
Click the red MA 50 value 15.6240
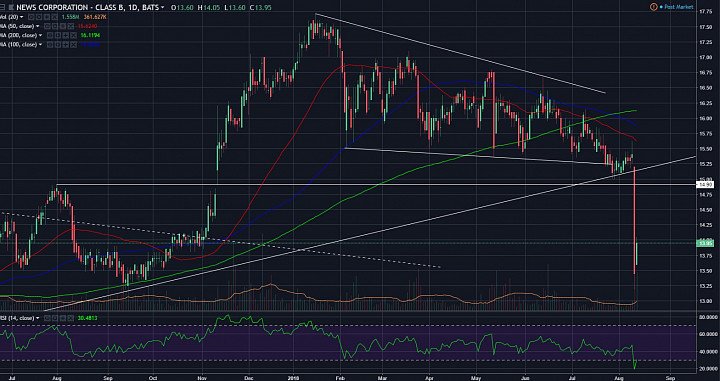click(87, 26)
